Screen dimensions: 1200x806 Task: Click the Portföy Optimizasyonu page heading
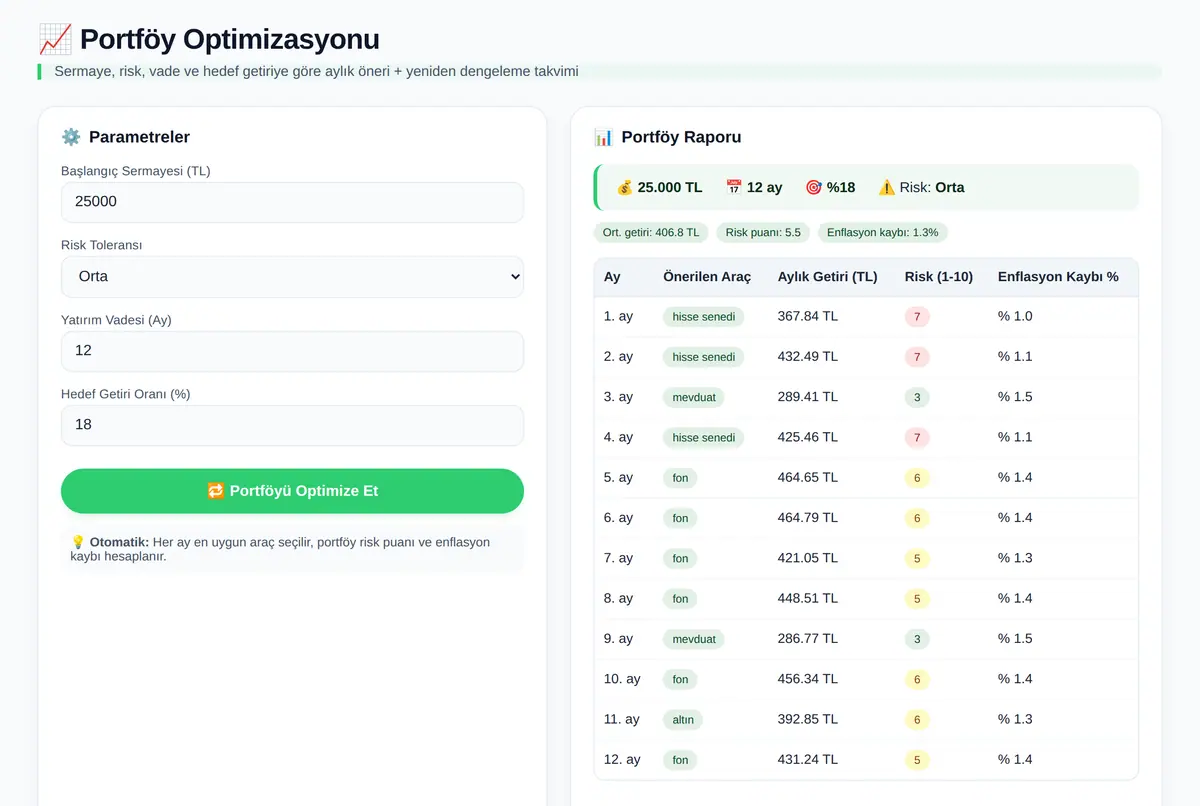click(230, 39)
